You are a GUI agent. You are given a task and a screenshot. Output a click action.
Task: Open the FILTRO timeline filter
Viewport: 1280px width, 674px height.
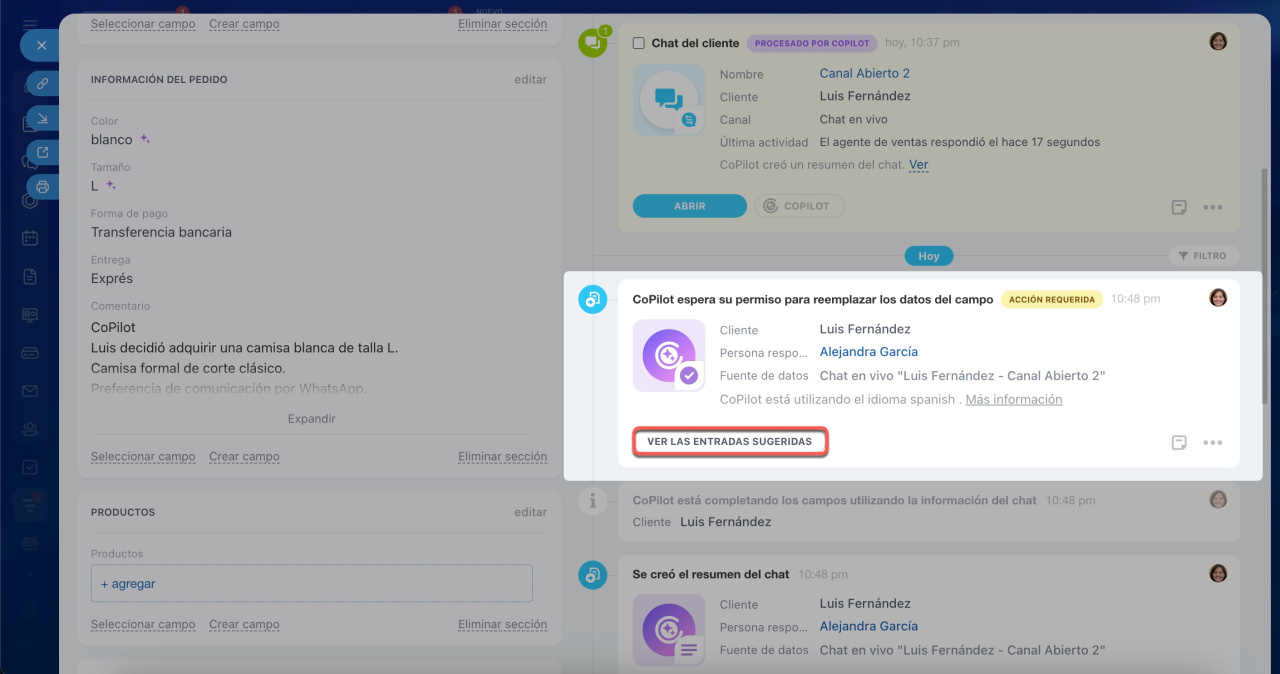click(x=1203, y=256)
